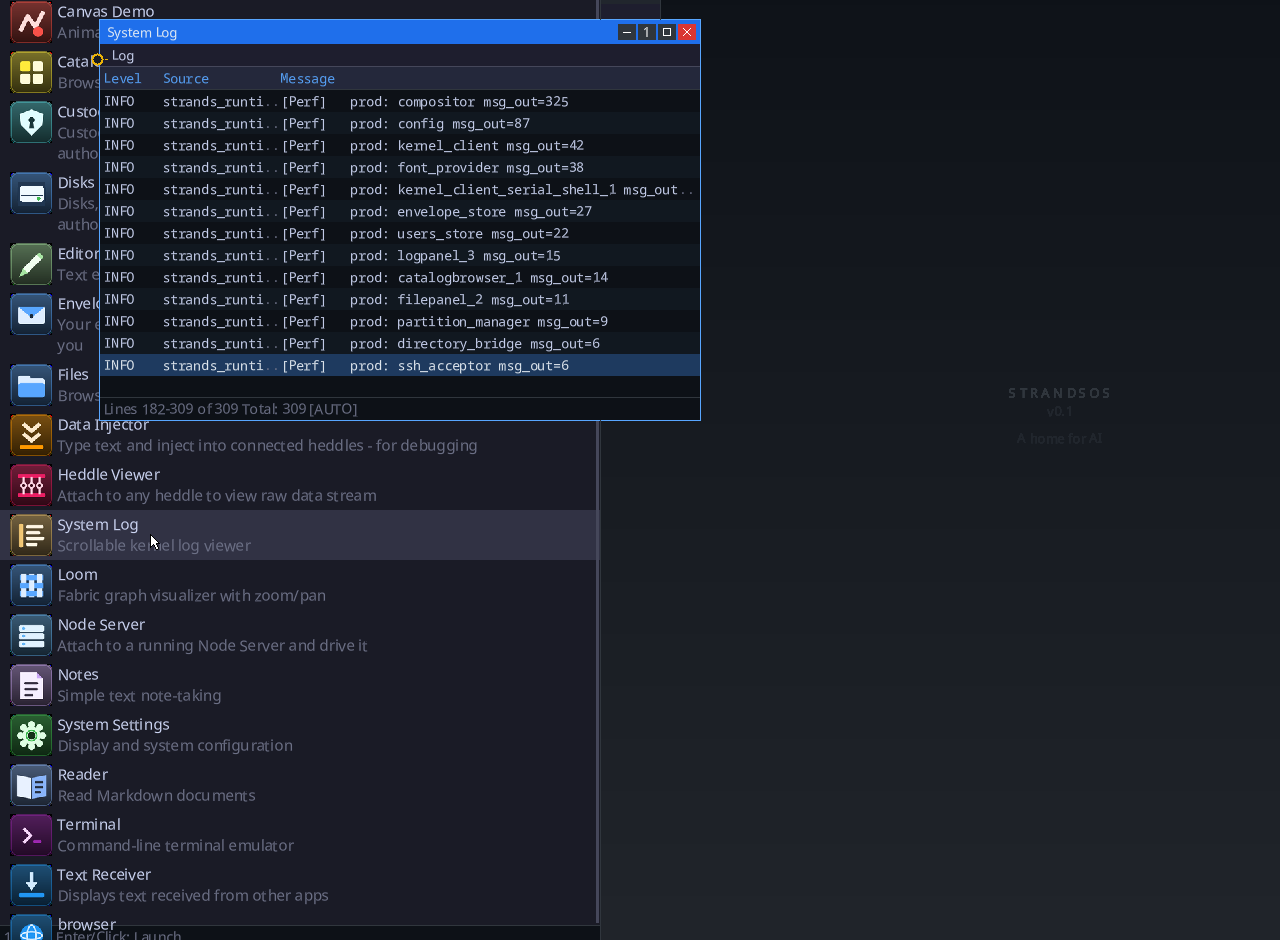Open the Heddle Viewer icon
Viewport: 1280px width, 940px height.
pos(31,485)
